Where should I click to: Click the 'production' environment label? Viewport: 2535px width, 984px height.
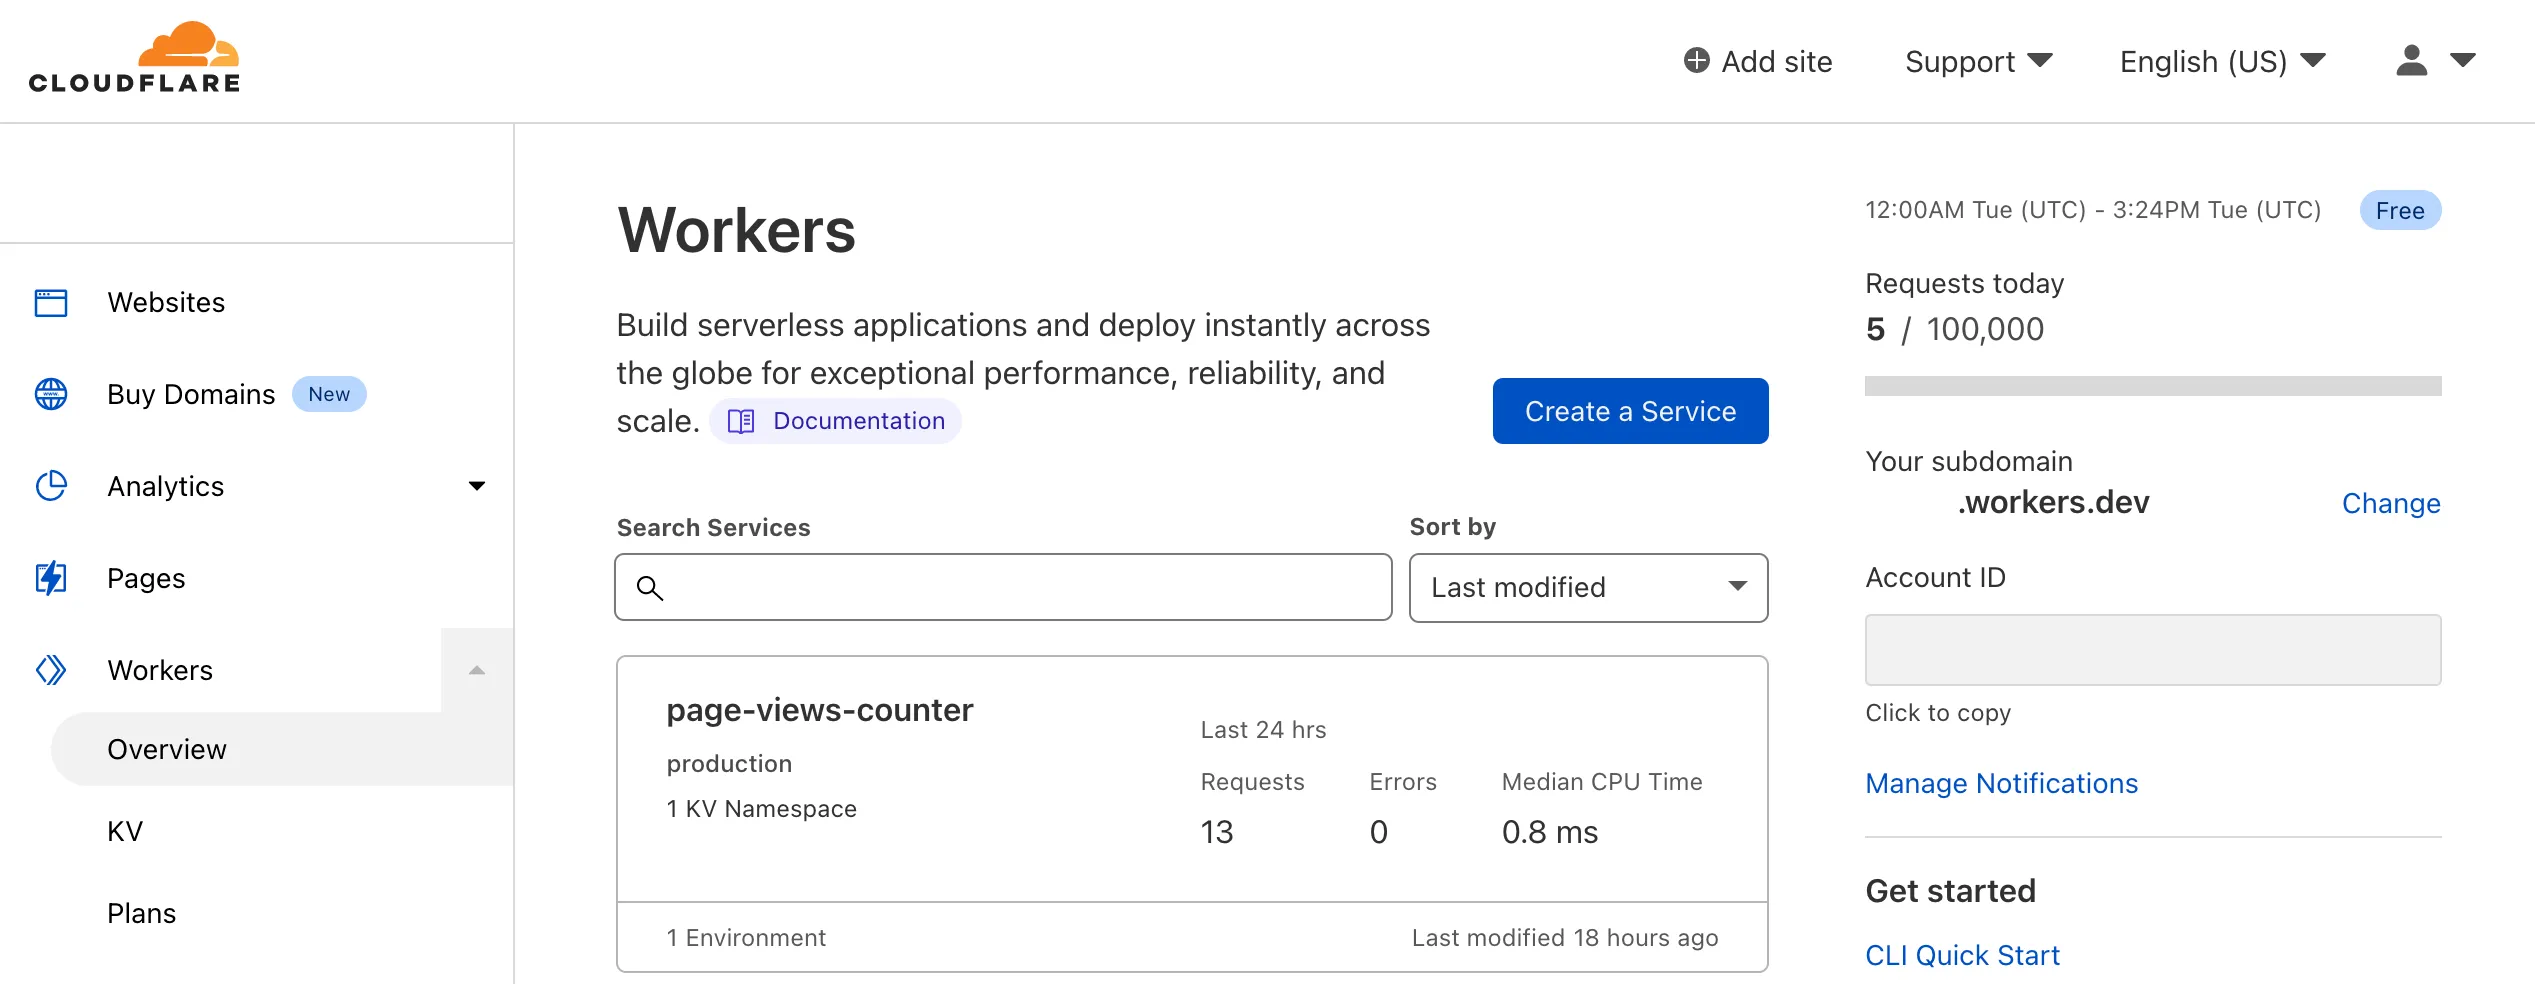pos(729,764)
